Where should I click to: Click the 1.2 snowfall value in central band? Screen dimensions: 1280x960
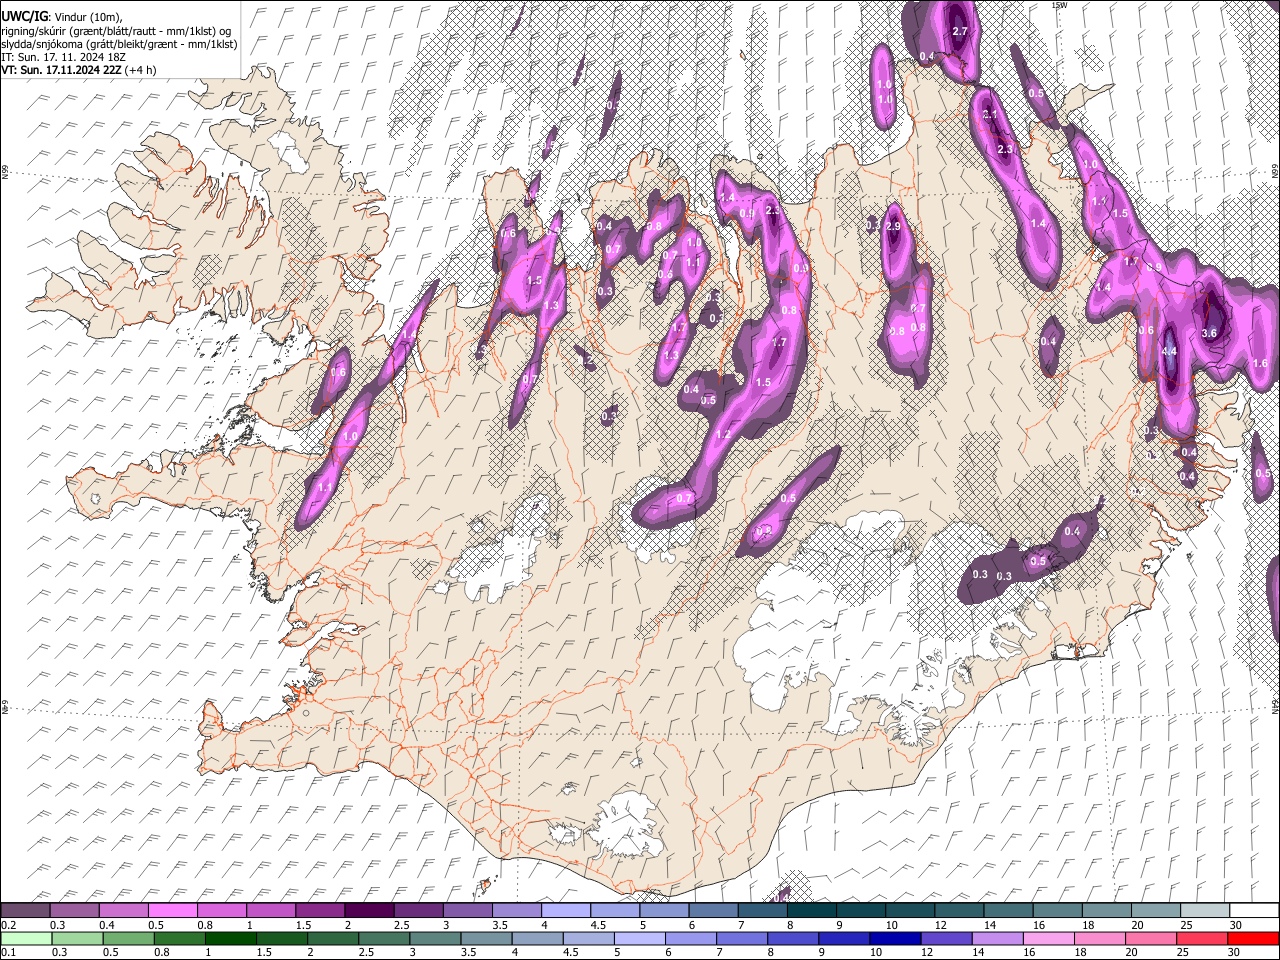724,434
